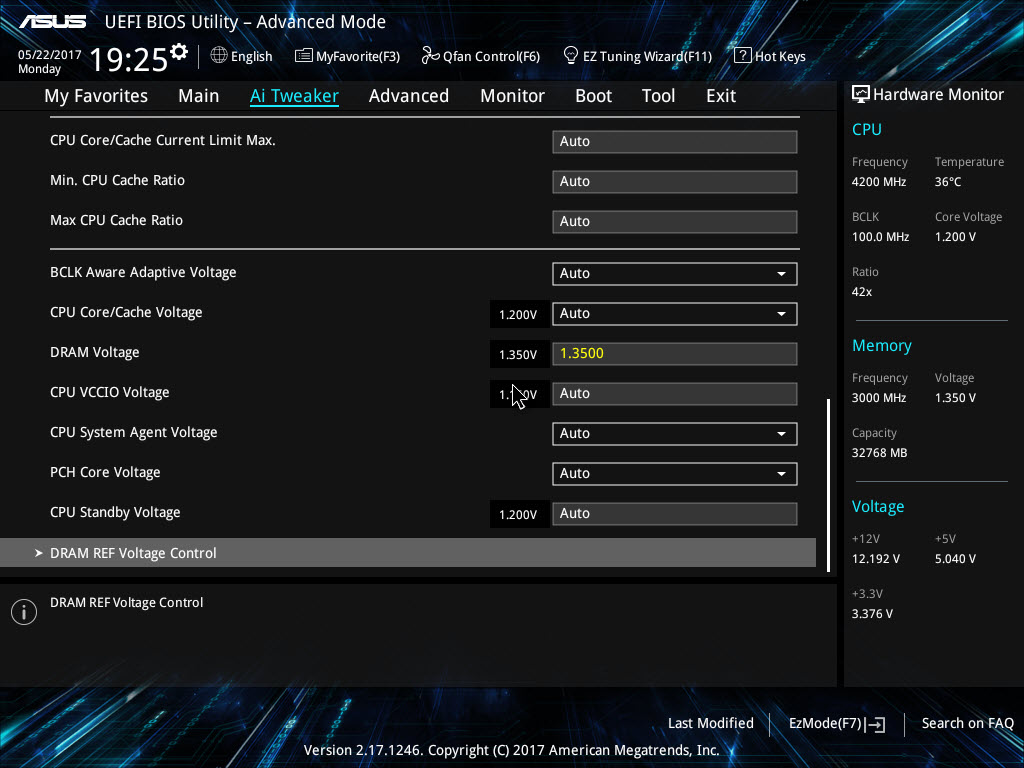
Task: Click the CPU VCCIO Voltage field
Action: click(675, 394)
